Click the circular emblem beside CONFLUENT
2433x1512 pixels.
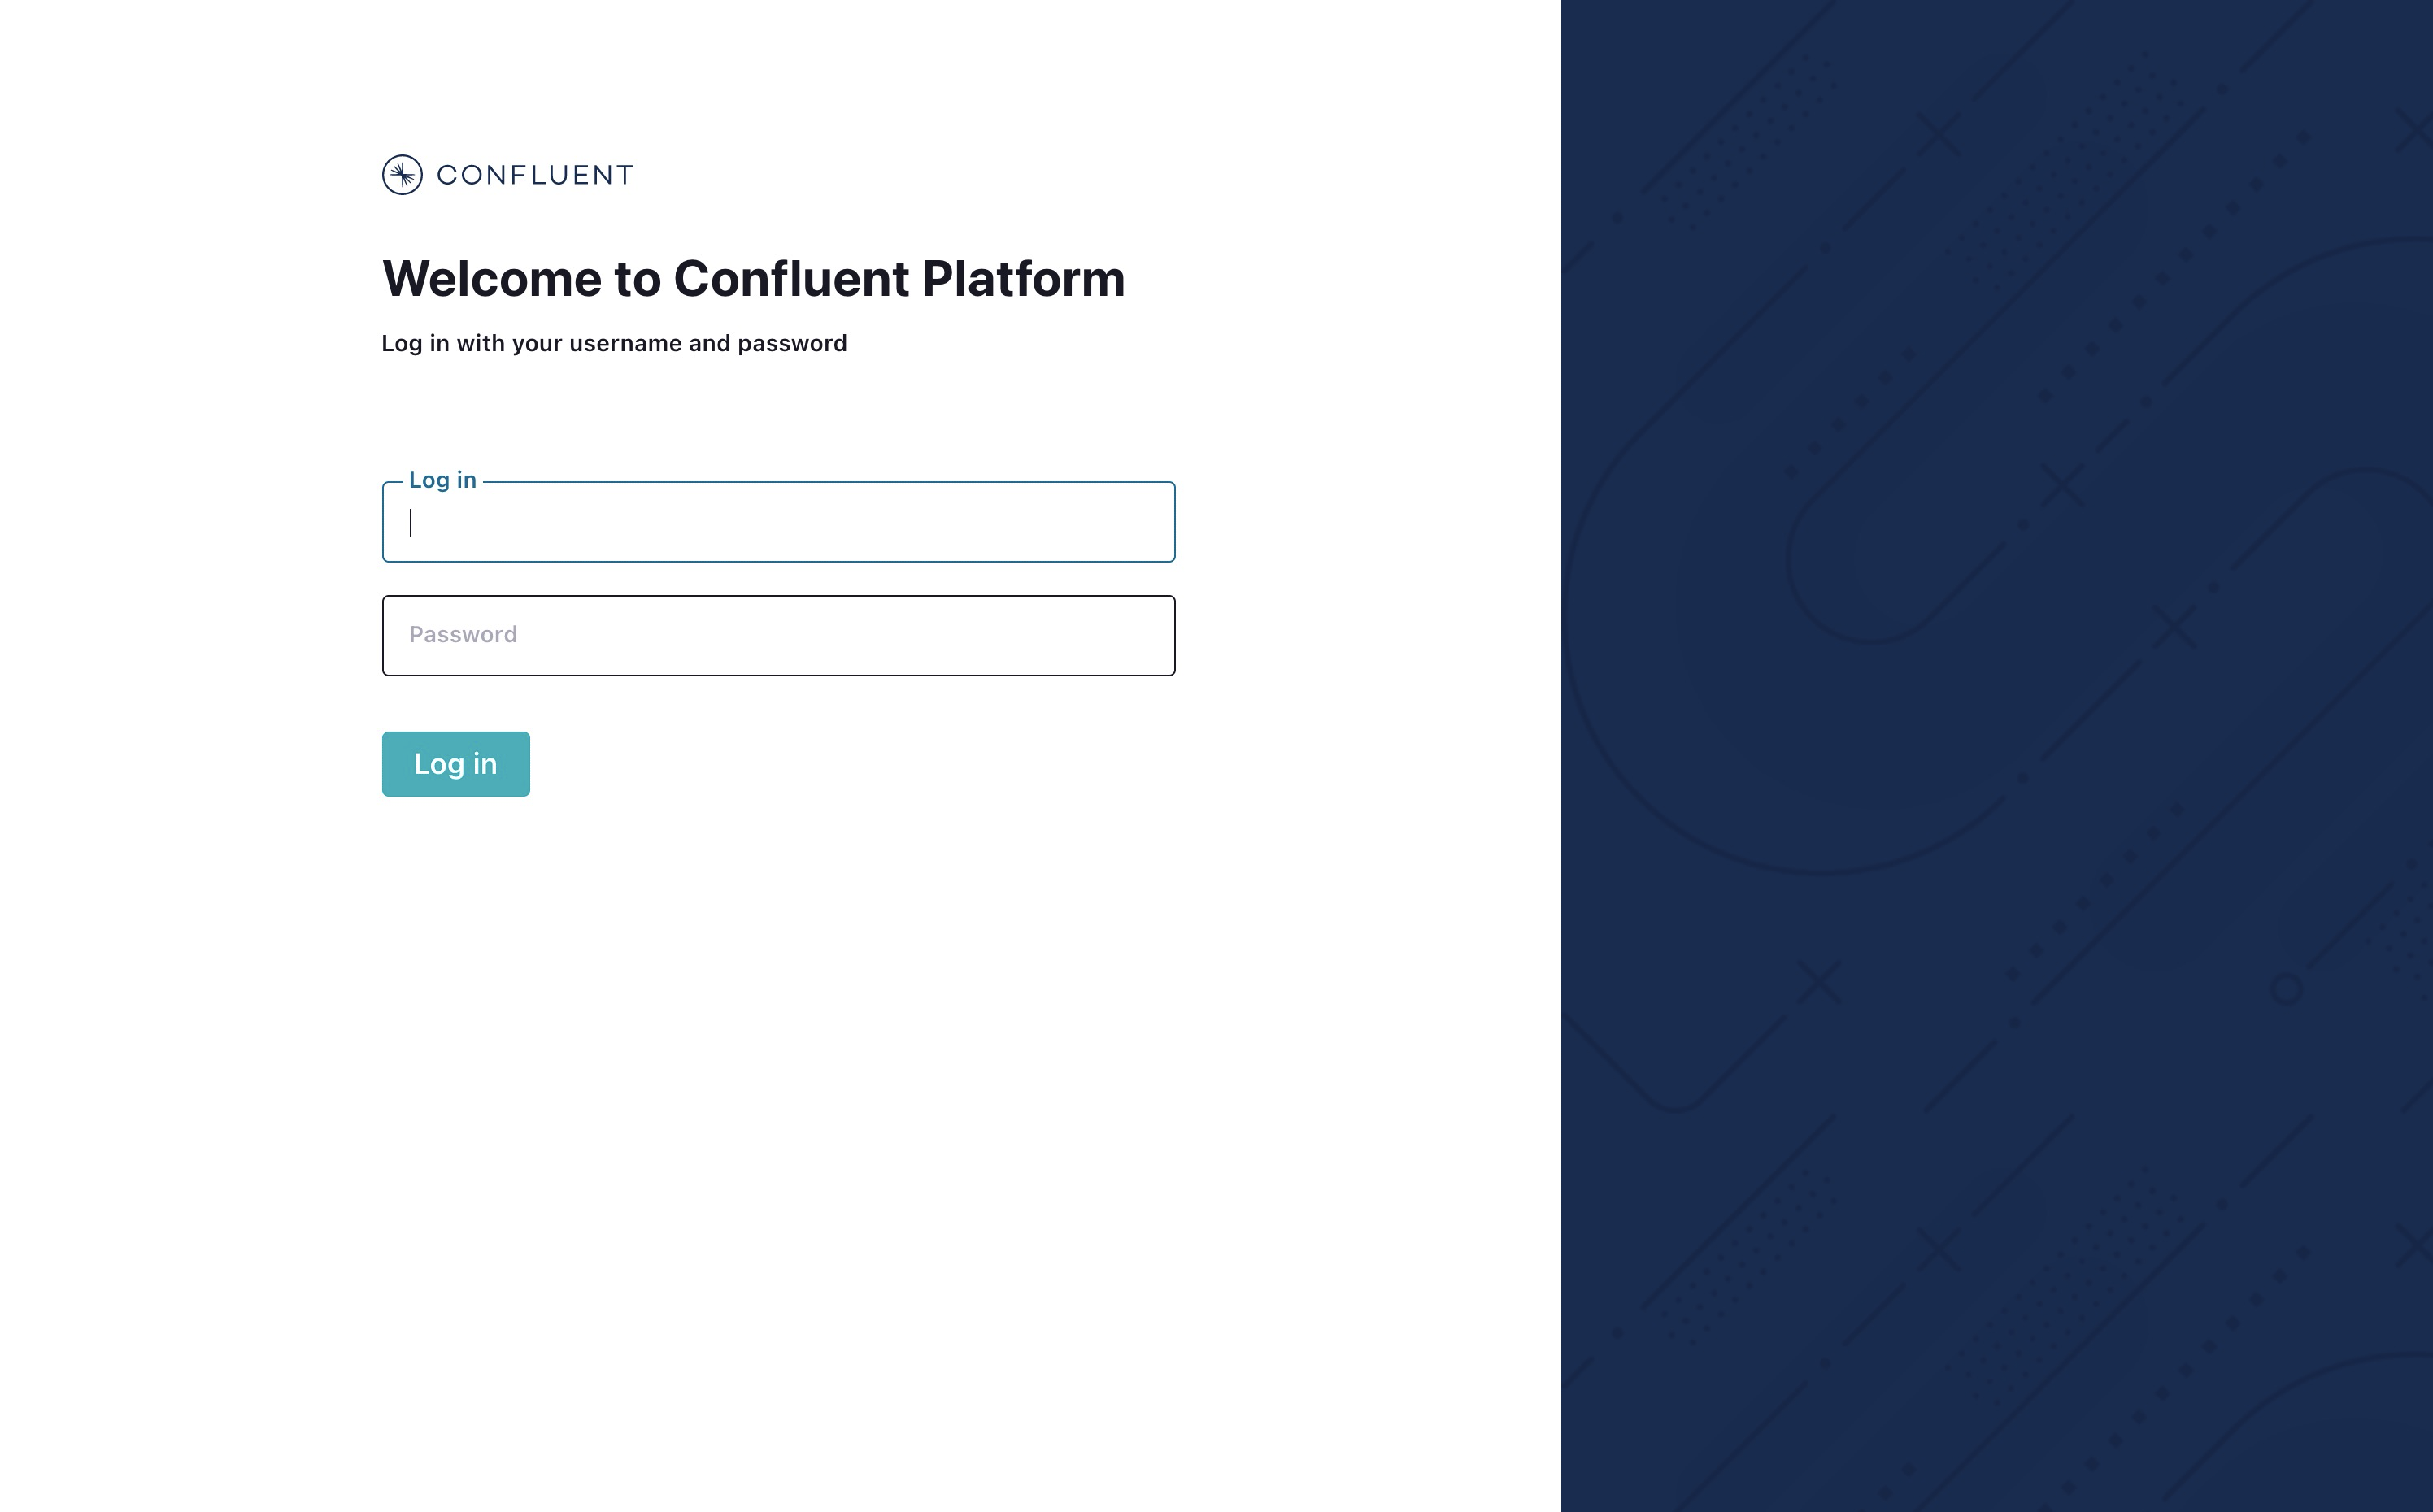pos(402,175)
